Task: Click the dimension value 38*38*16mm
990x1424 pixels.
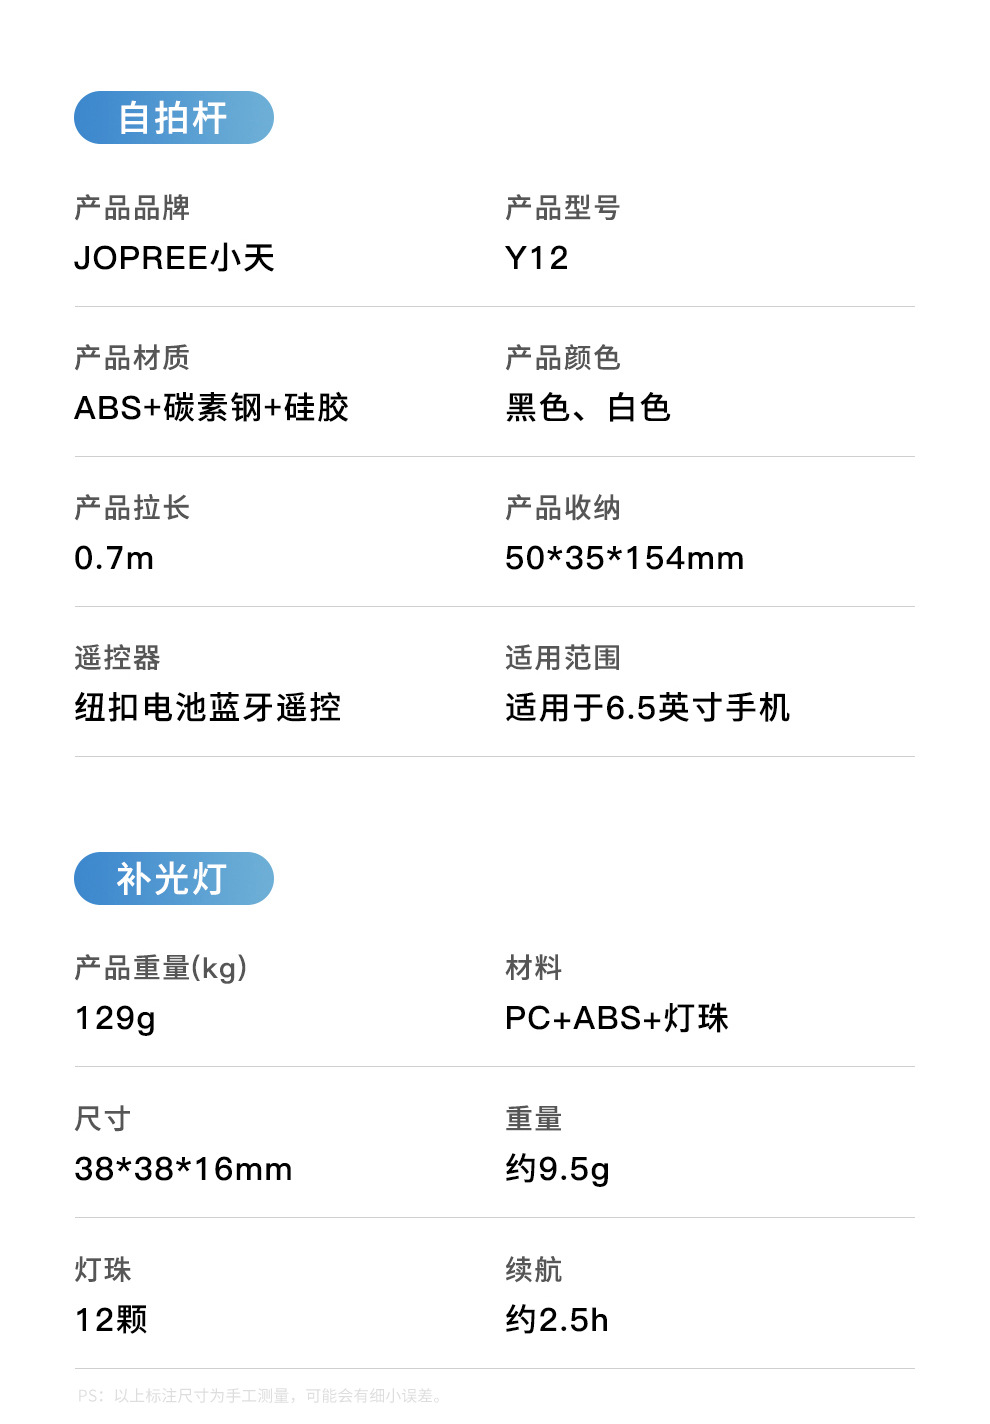Action: click(183, 1169)
